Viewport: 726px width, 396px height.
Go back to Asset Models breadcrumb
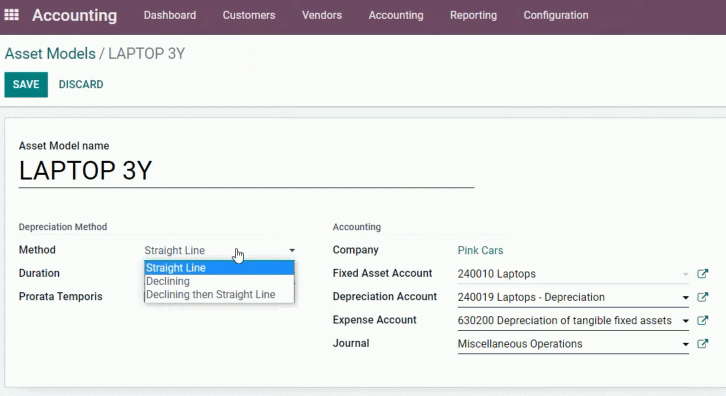pyautogui.click(x=50, y=54)
